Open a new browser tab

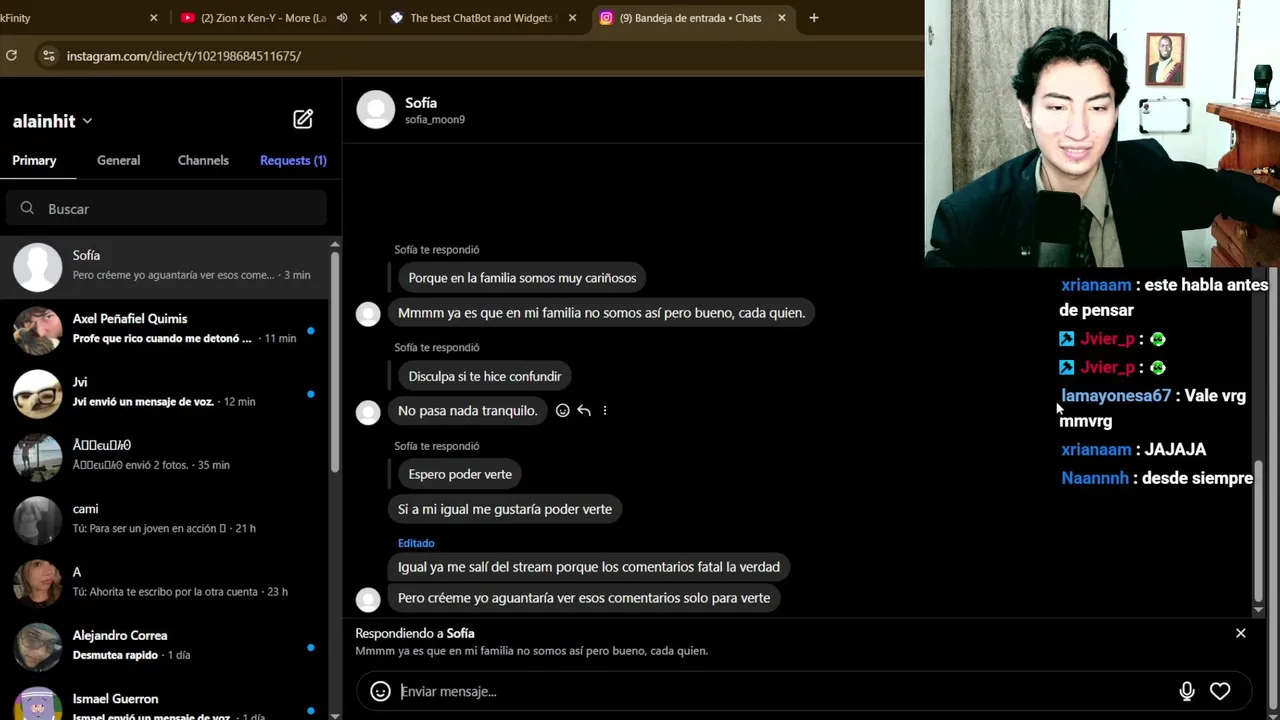[814, 18]
